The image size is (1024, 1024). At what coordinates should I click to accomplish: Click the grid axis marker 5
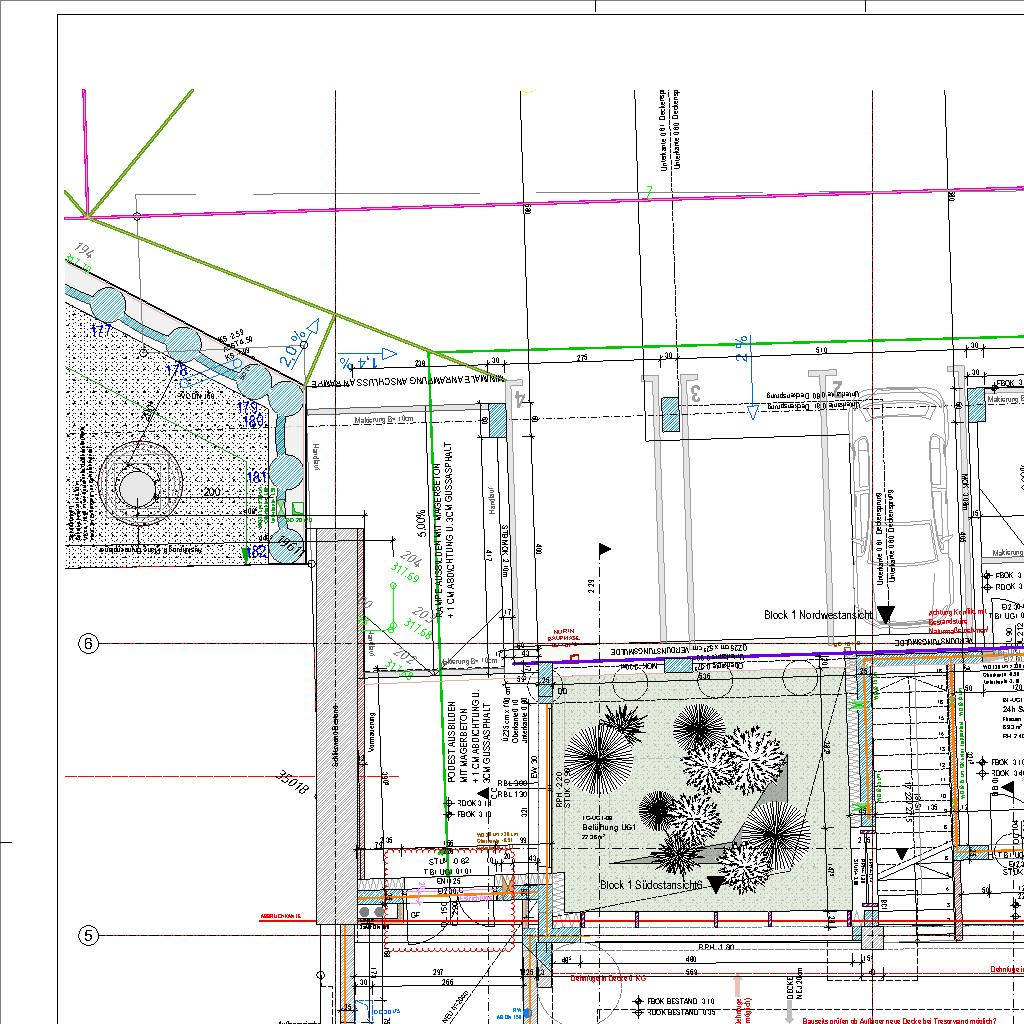pyautogui.click(x=89, y=936)
